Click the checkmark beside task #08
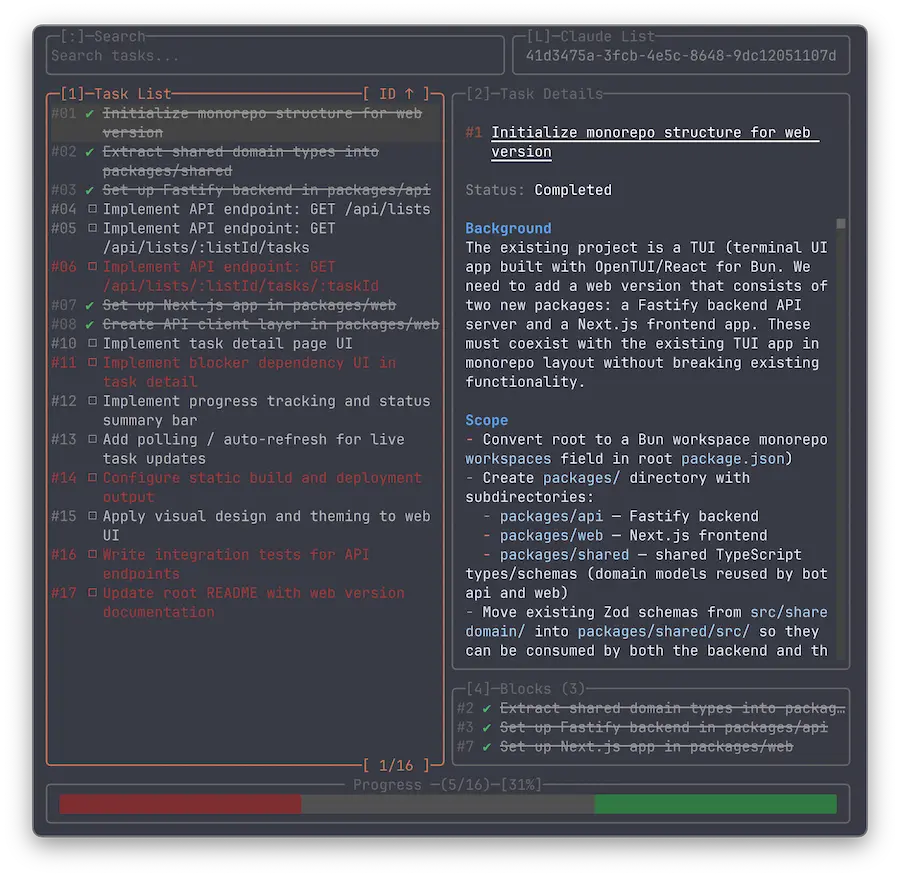The width and height of the screenshot is (900, 877). pos(91,324)
